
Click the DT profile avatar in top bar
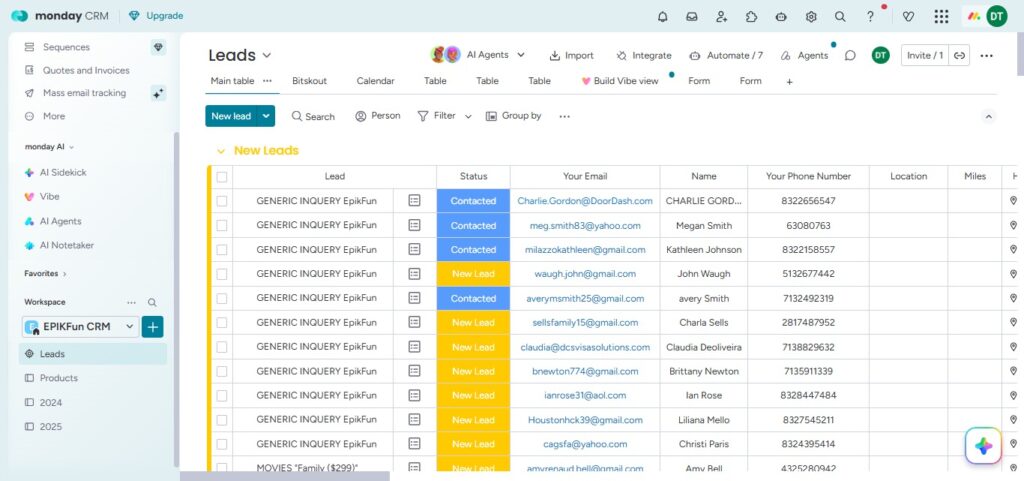coord(997,16)
